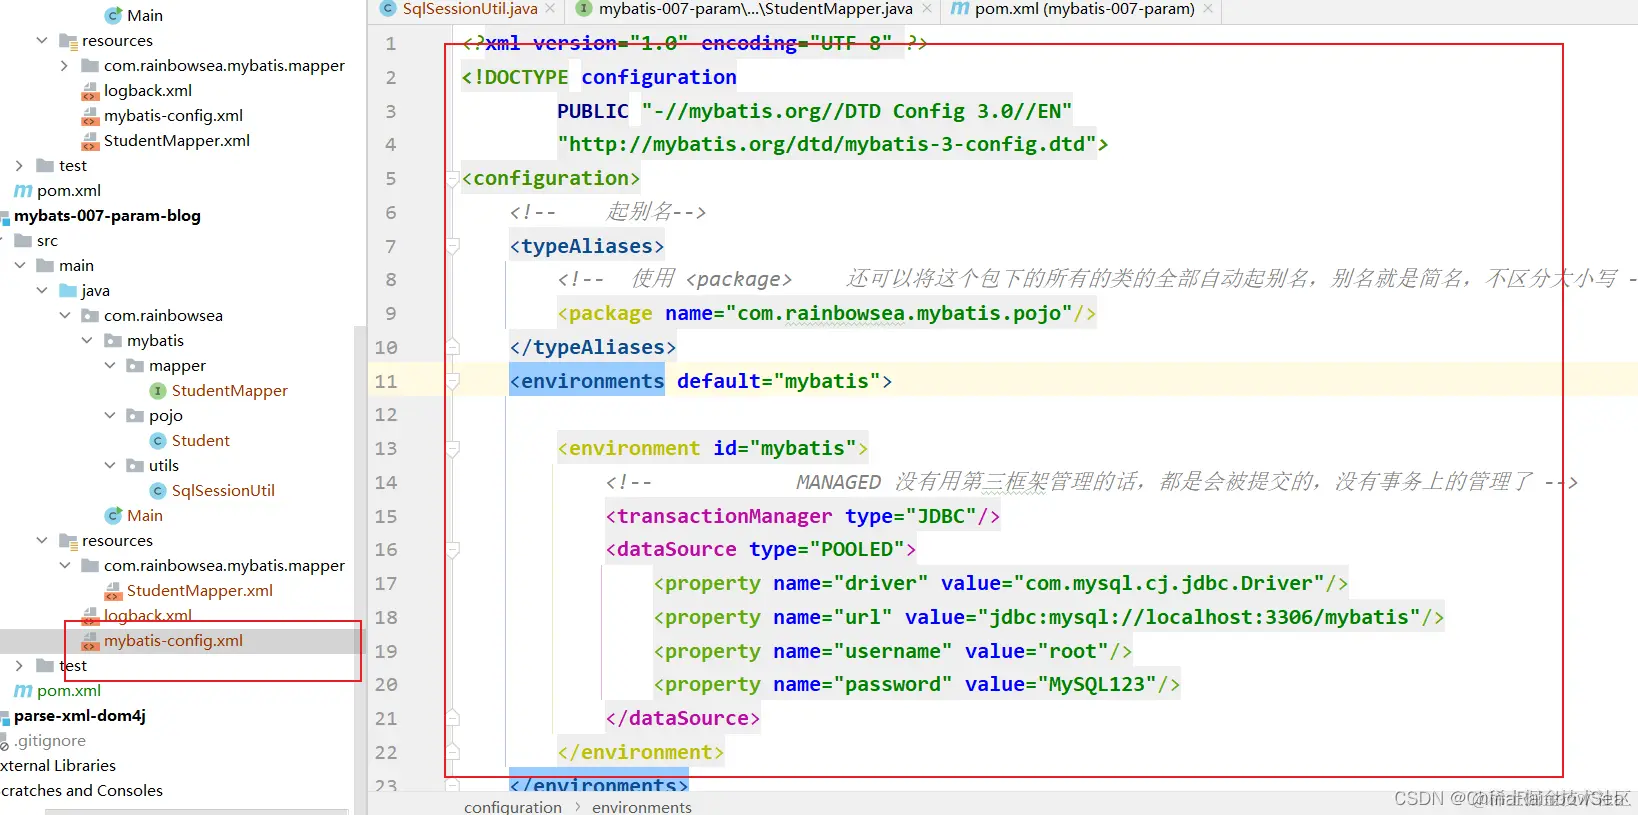The image size is (1638, 815).
Task: Click the src folder icon
Action: coord(23,240)
